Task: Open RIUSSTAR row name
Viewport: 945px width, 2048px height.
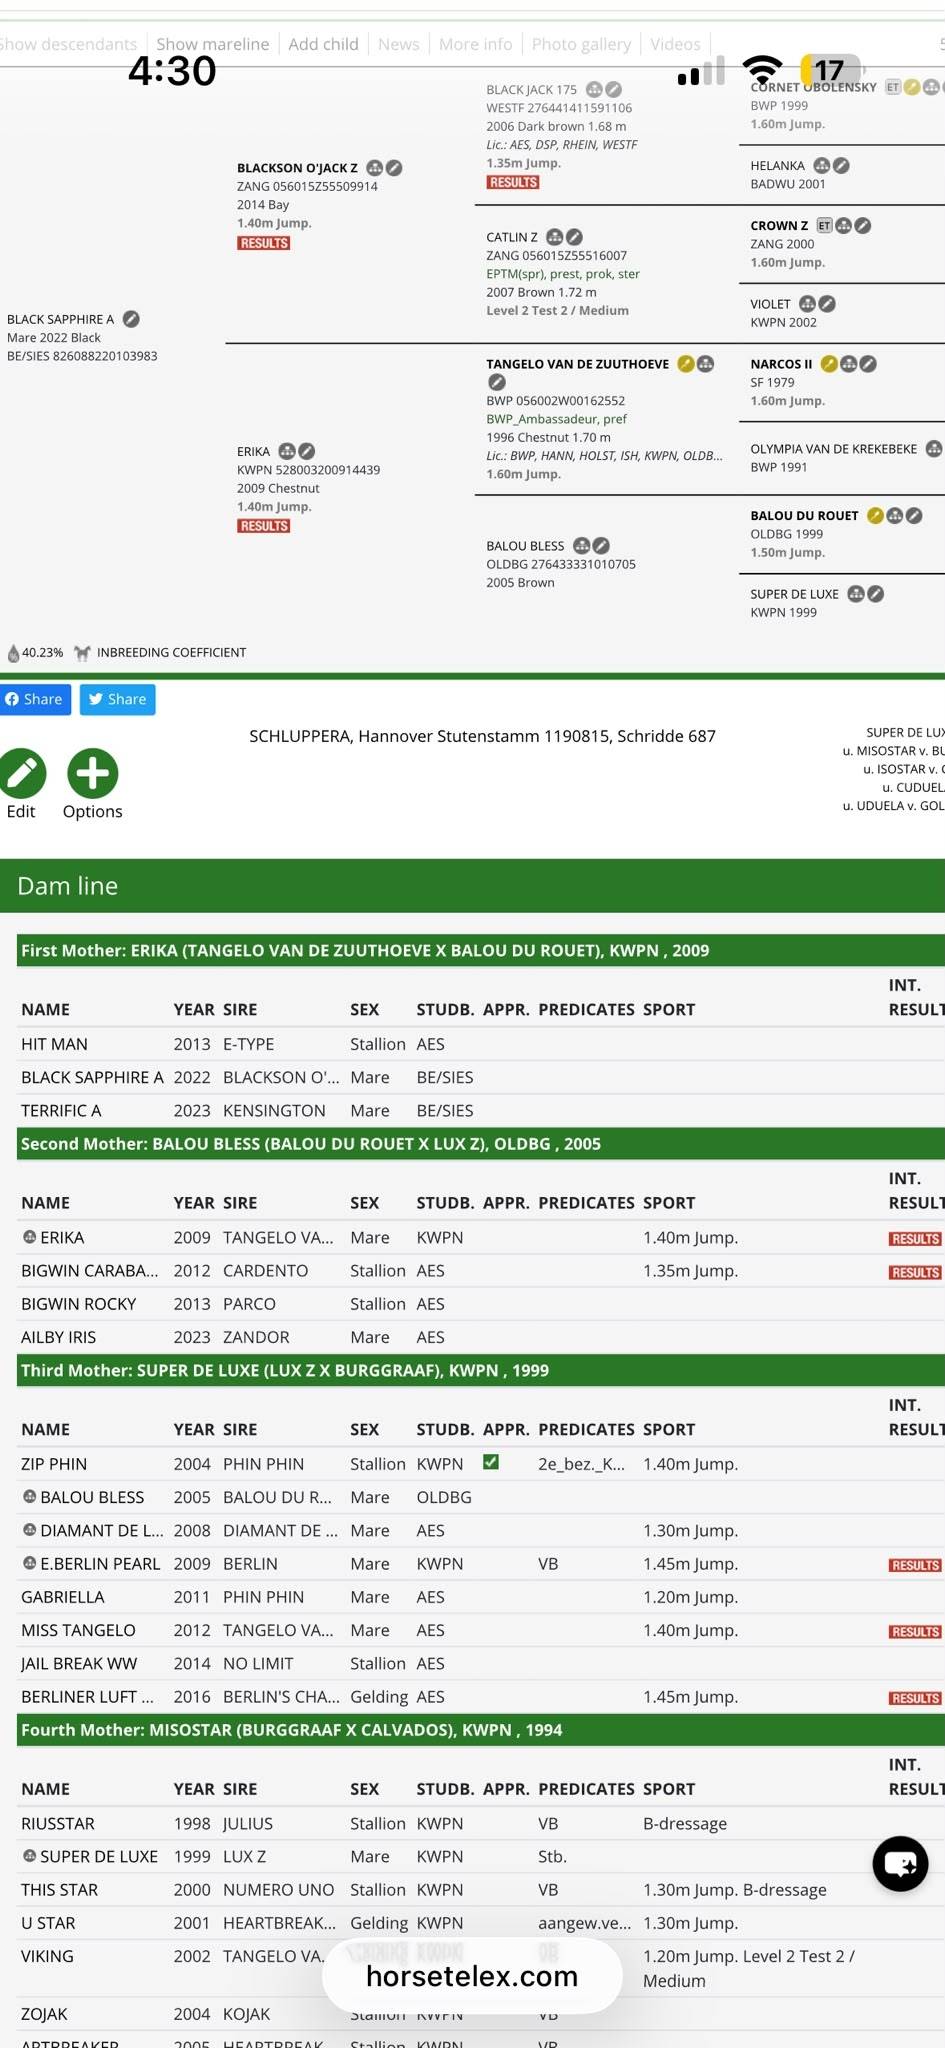Action: 58,1823
